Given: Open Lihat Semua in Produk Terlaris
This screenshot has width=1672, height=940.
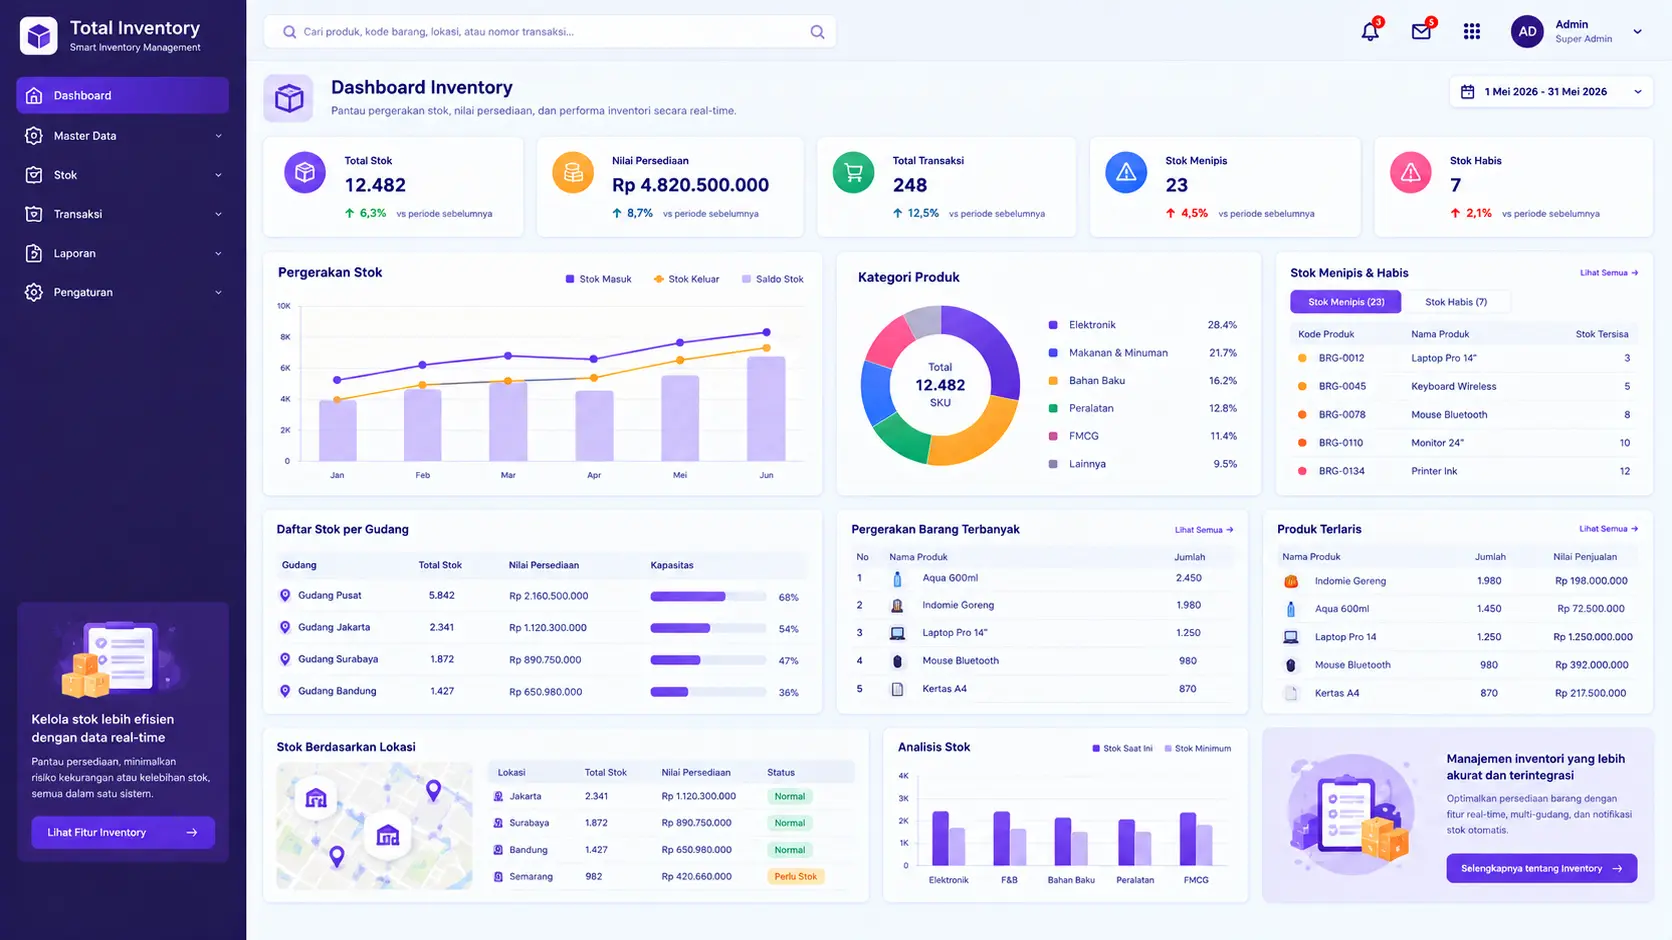Looking at the screenshot, I should coord(1608,529).
